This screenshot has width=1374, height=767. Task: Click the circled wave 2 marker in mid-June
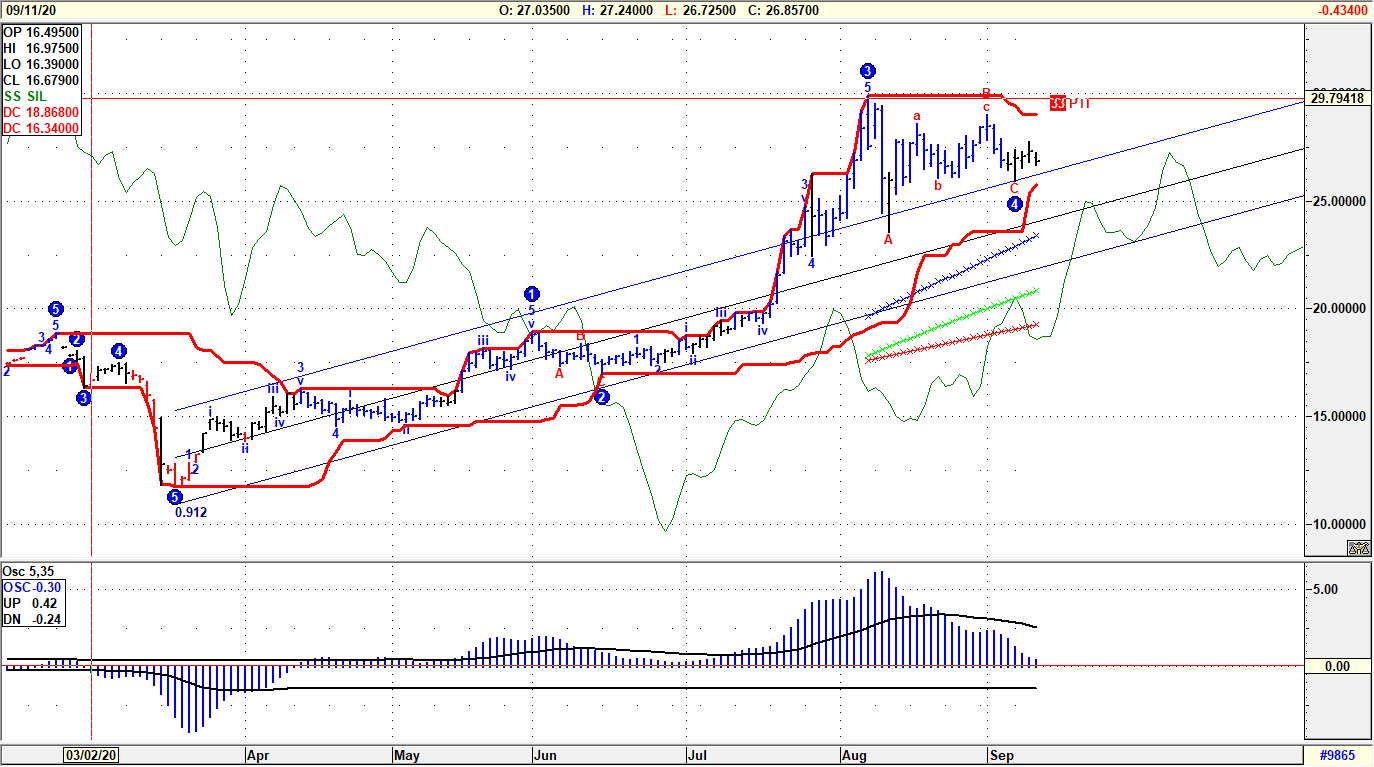(x=602, y=397)
